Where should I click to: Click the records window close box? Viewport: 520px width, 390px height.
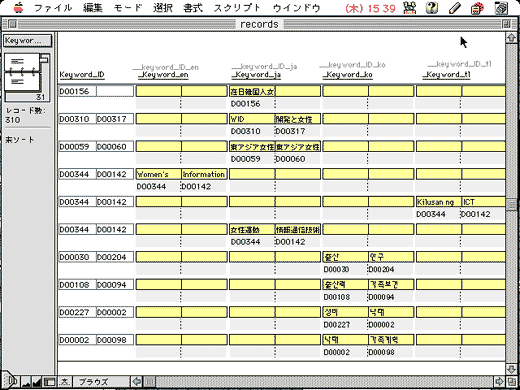coord(12,24)
